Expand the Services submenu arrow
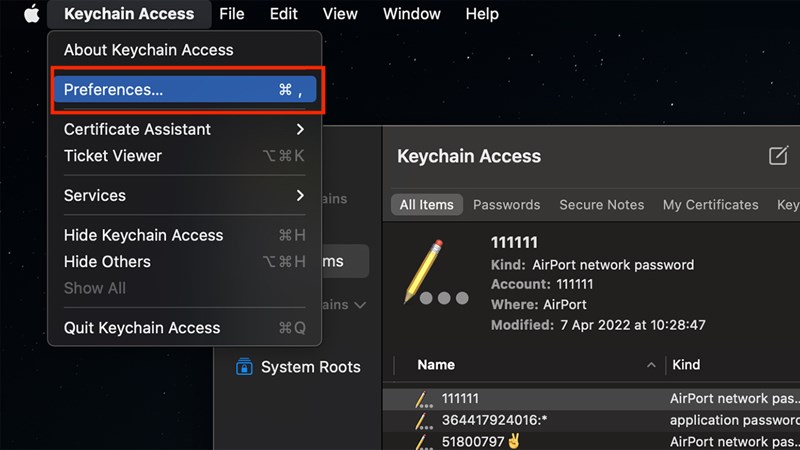The width and height of the screenshot is (800, 450). click(x=300, y=195)
